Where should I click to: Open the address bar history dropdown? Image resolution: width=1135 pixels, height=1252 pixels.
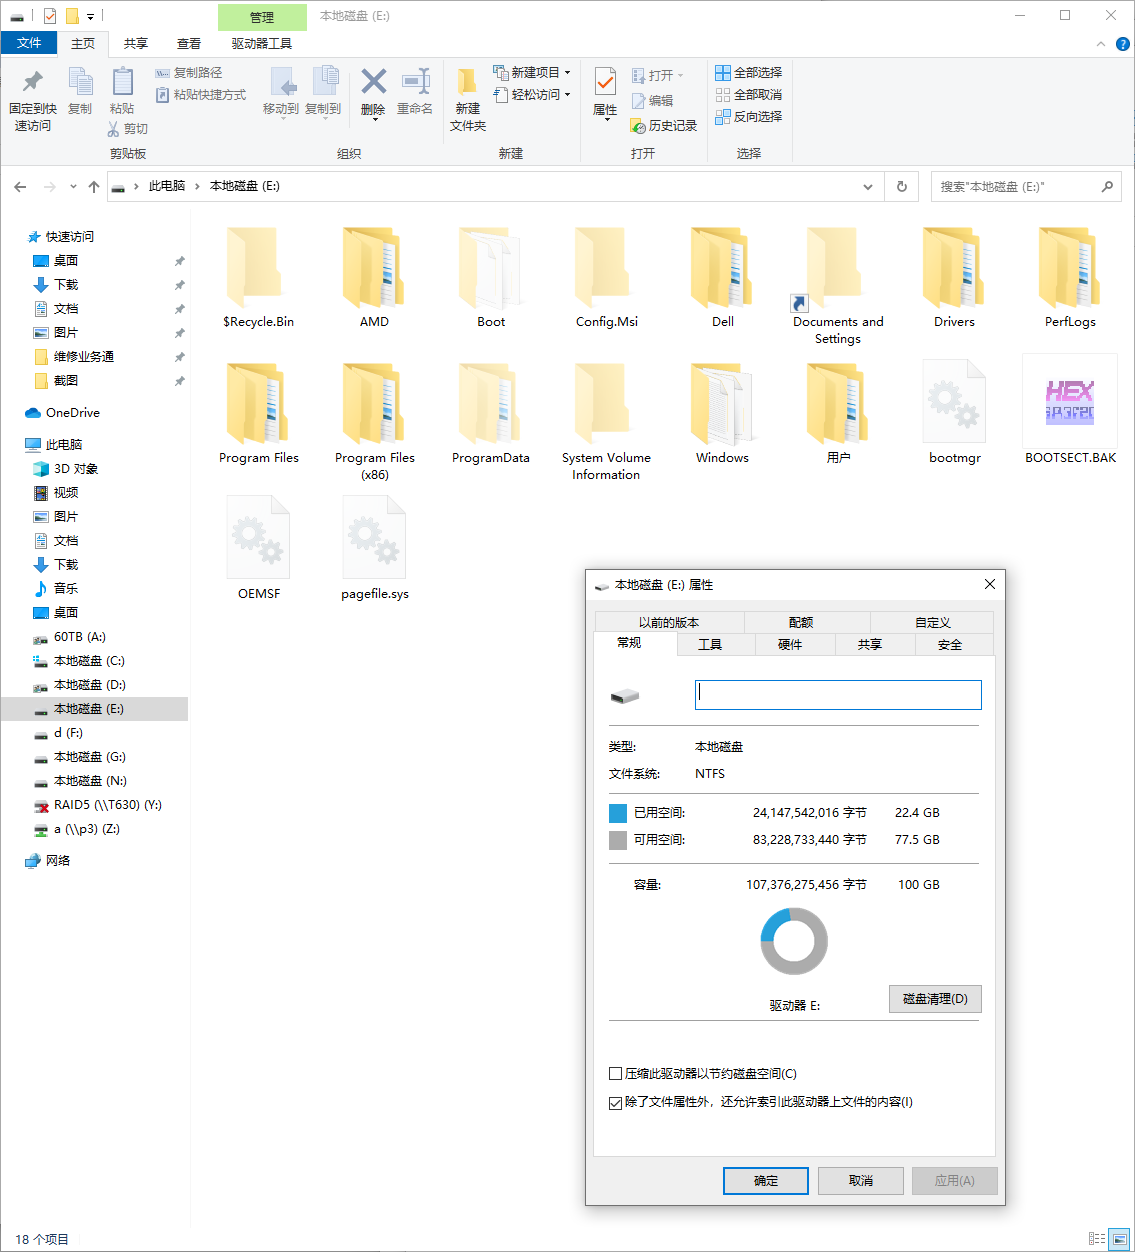pyautogui.click(x=867, y=187)
